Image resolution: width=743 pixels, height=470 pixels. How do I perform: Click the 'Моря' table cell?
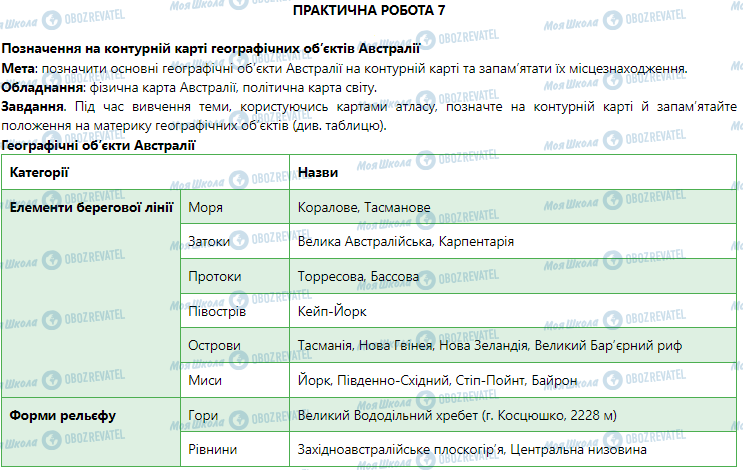tap(205, 208)
